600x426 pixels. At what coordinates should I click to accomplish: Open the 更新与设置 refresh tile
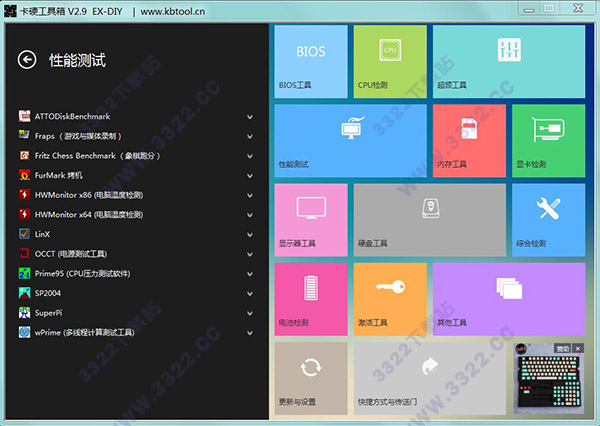click(311, 379)
